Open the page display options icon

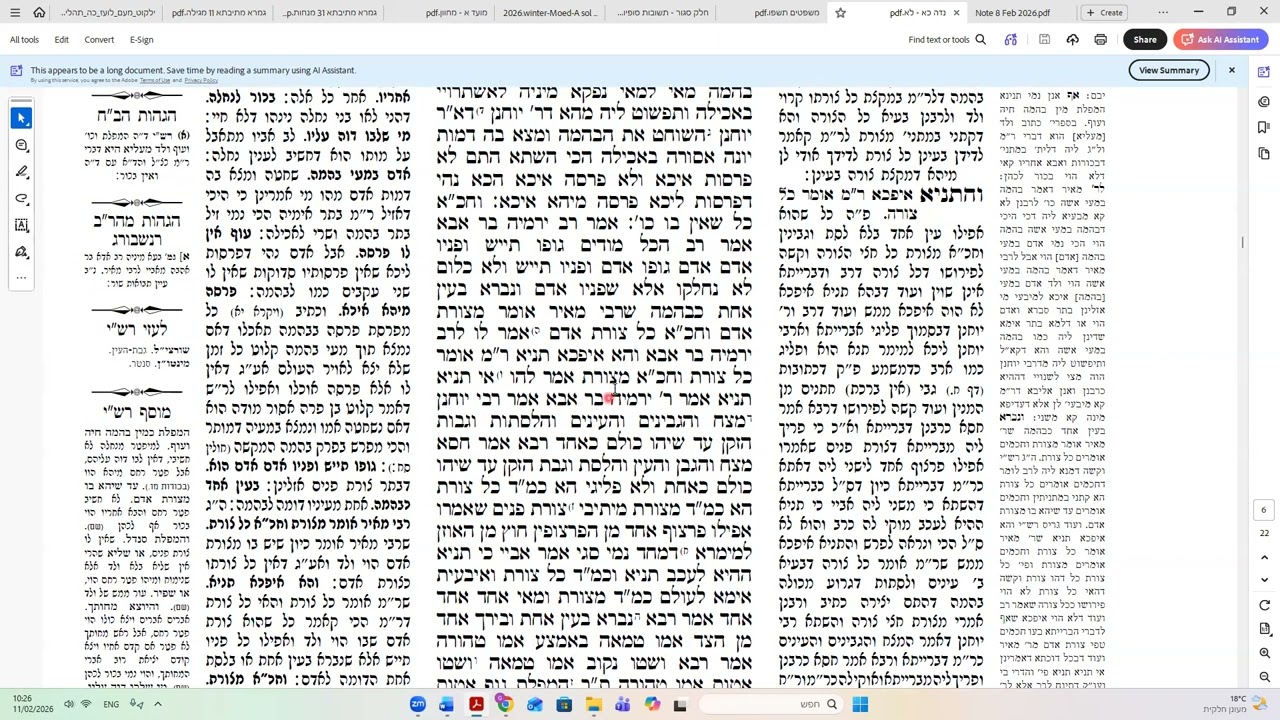[1264, 629]
